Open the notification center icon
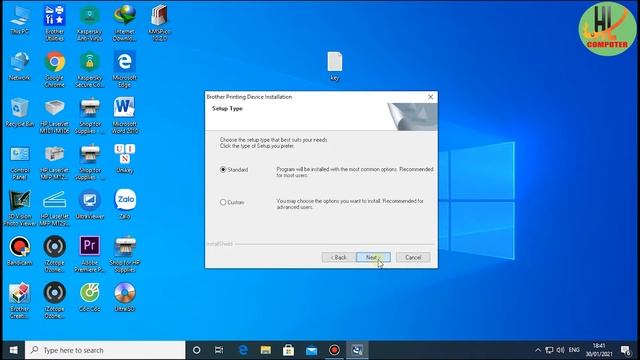 tap(626, 350)
